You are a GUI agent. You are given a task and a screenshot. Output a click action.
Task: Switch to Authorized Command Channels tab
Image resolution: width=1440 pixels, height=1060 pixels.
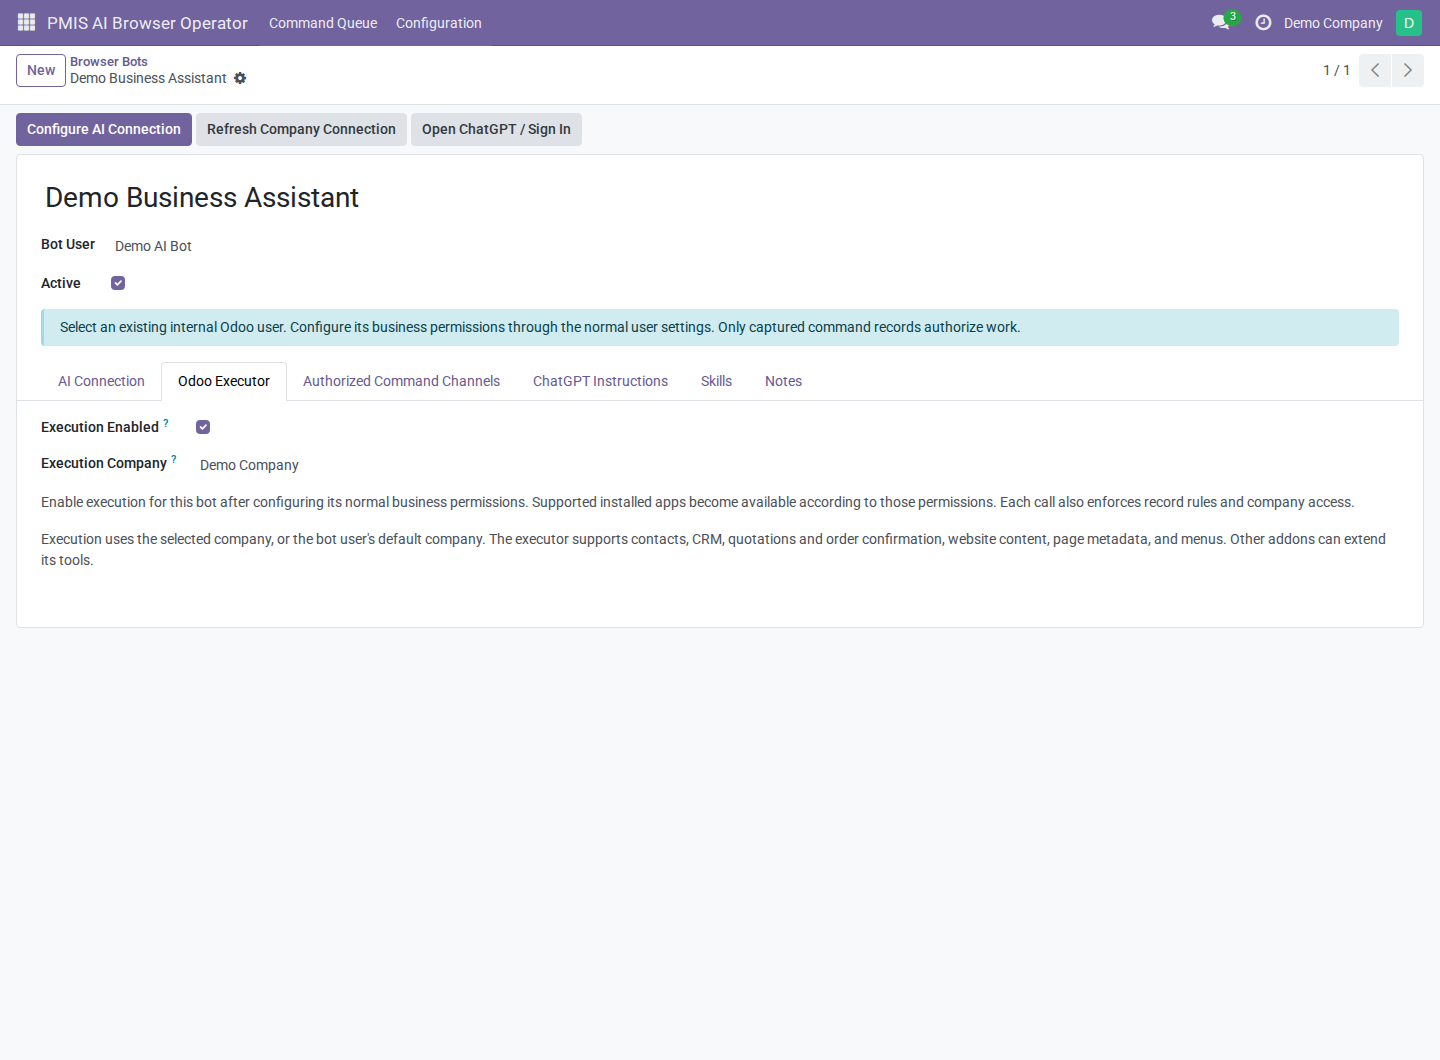click(401, 381)
